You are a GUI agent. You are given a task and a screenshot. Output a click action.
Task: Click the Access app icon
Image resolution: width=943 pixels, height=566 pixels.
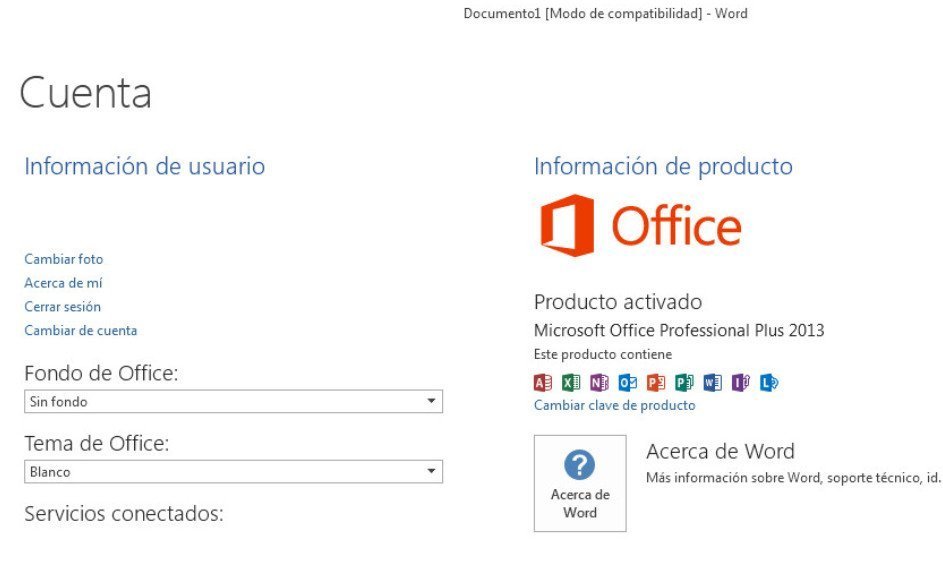pyautogui.click(x=542, y=383)
